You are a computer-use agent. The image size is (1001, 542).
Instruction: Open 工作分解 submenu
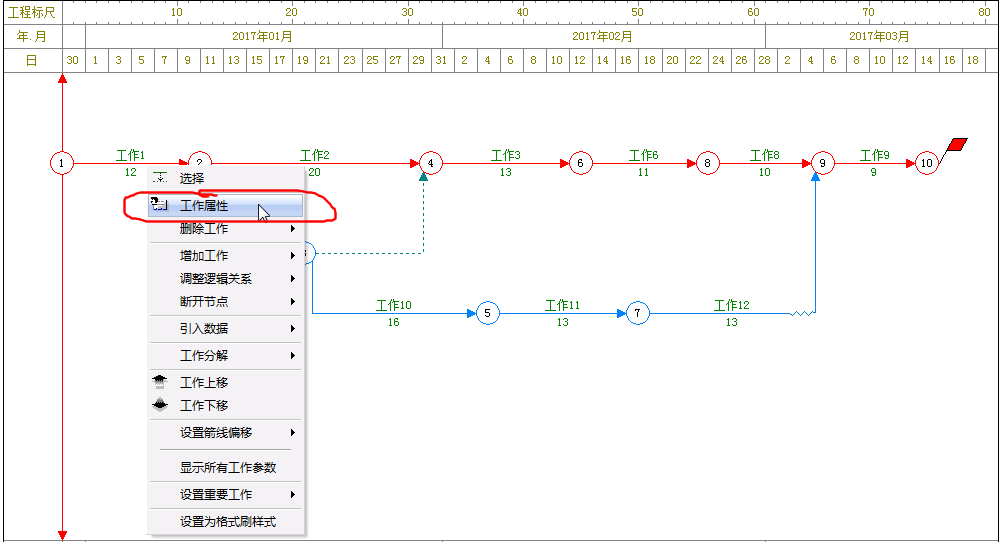tap(225, 356)
